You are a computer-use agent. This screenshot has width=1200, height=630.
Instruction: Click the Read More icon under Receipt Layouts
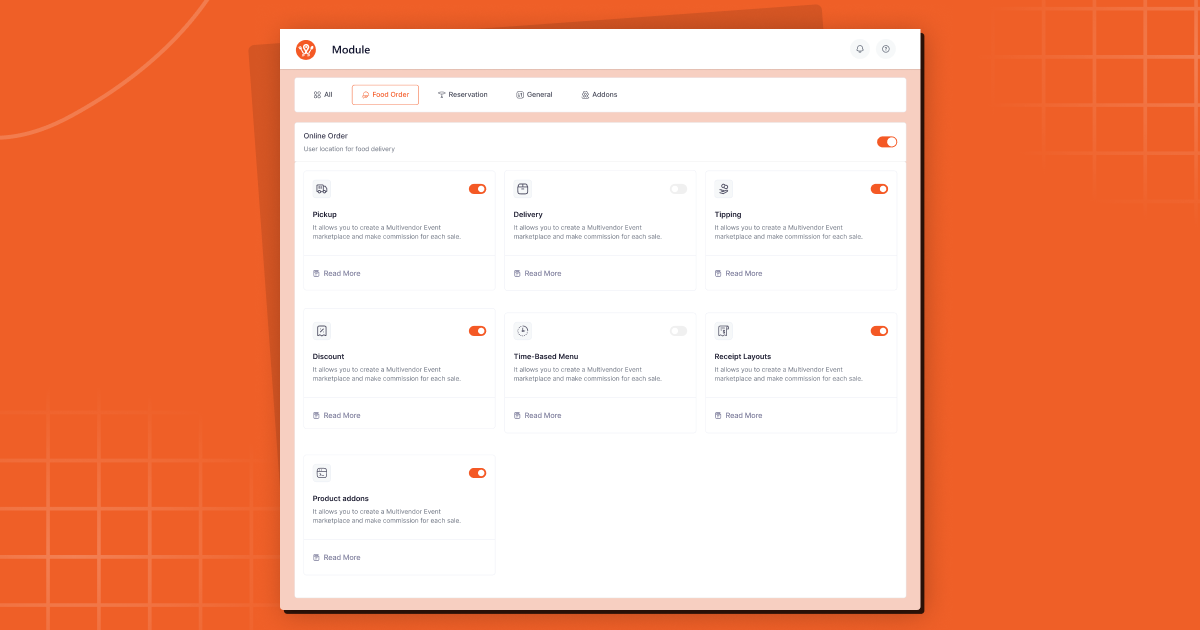point(718,415)
